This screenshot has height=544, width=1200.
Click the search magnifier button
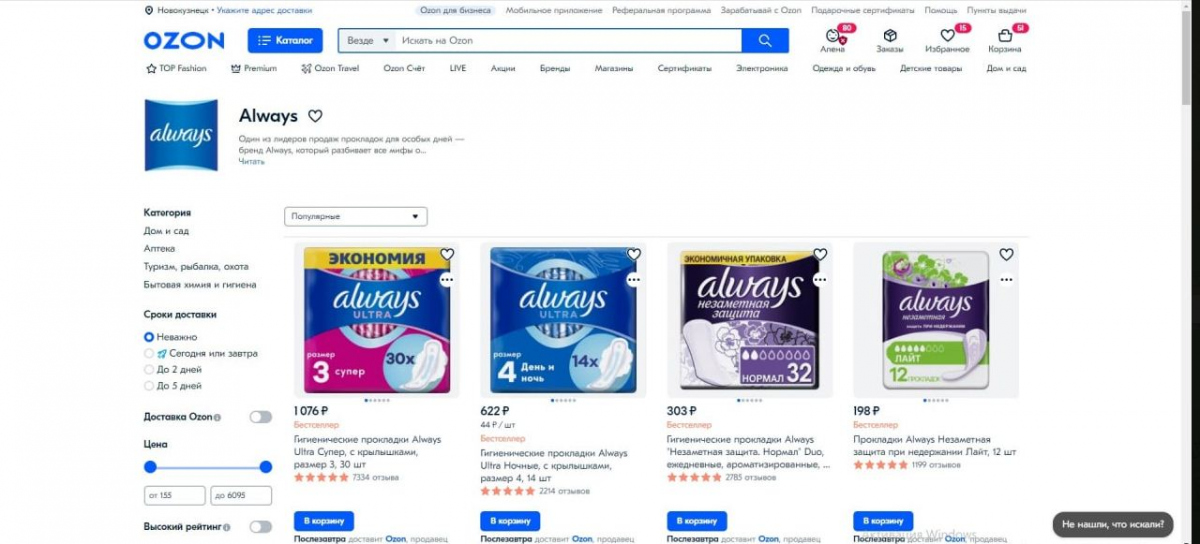pos(765,41)
